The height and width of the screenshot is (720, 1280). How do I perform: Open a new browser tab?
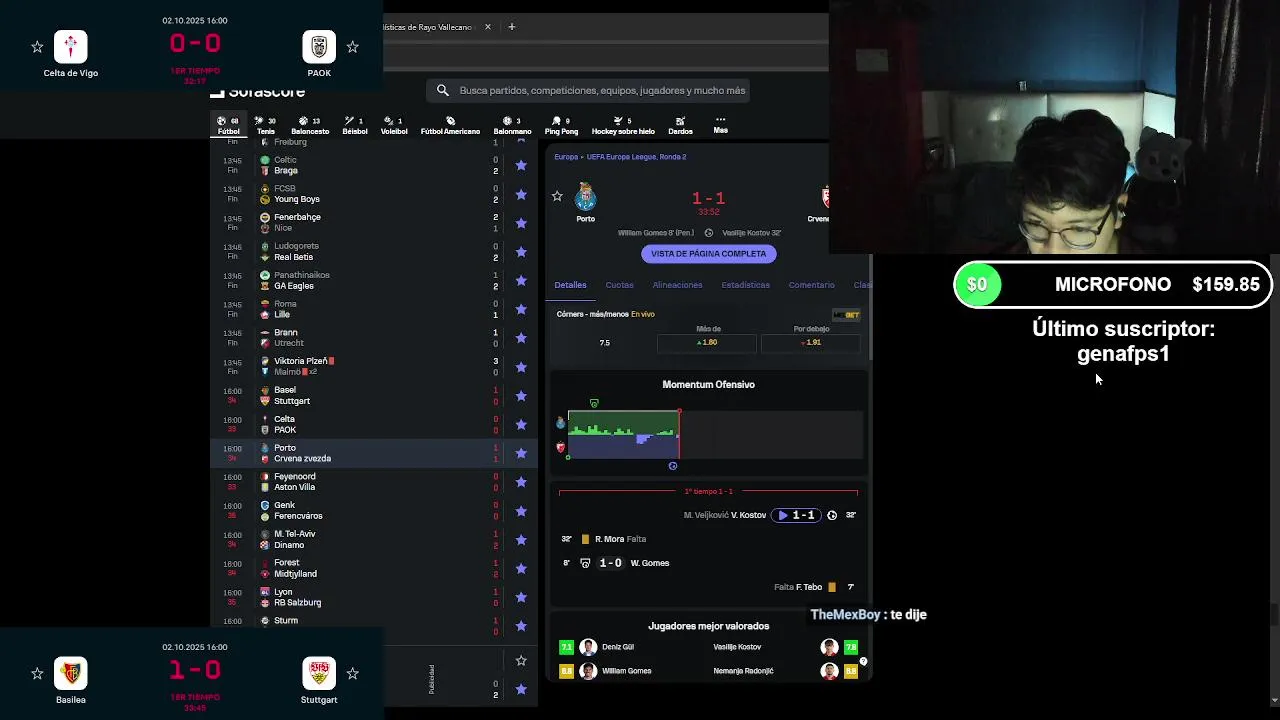tap(511, 27)
